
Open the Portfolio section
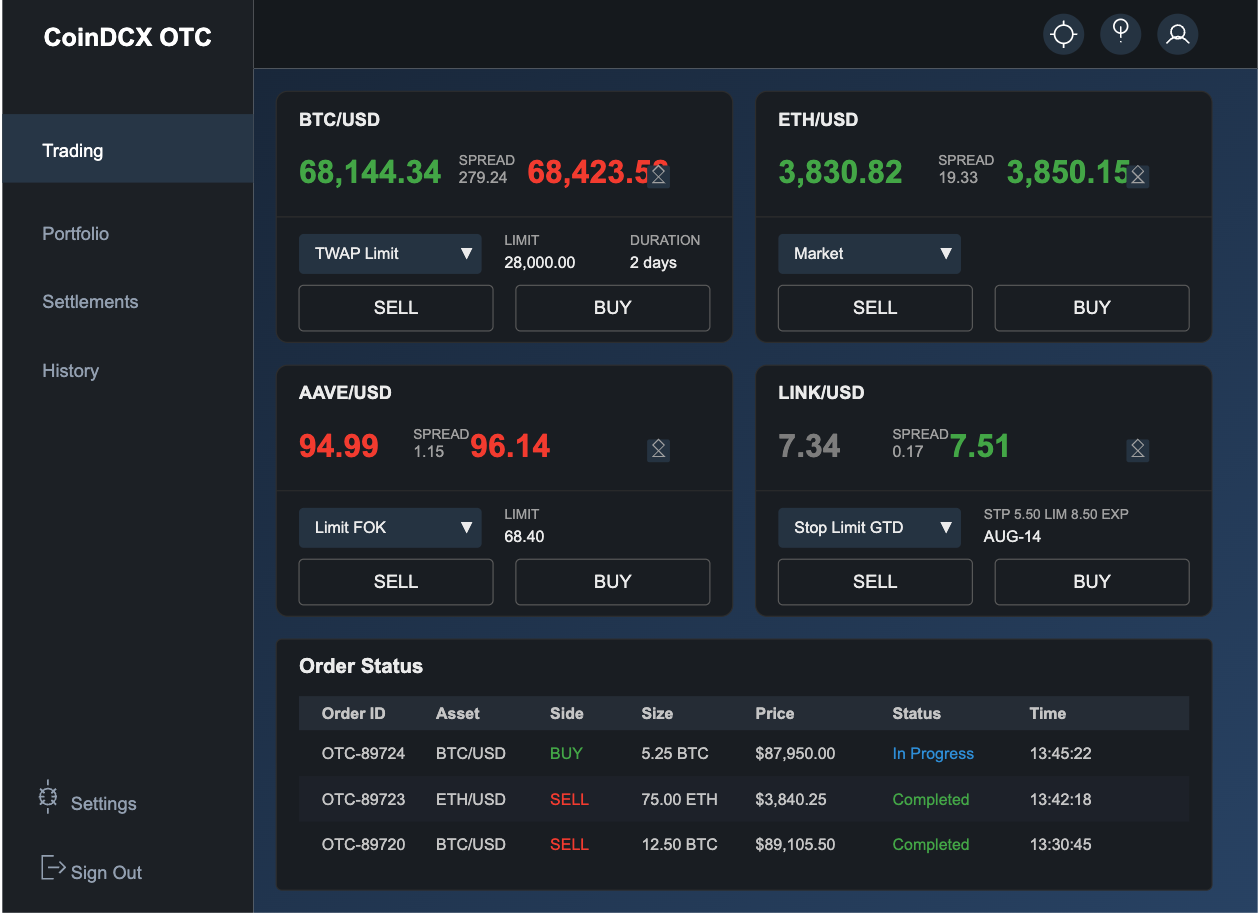point(76,234)
